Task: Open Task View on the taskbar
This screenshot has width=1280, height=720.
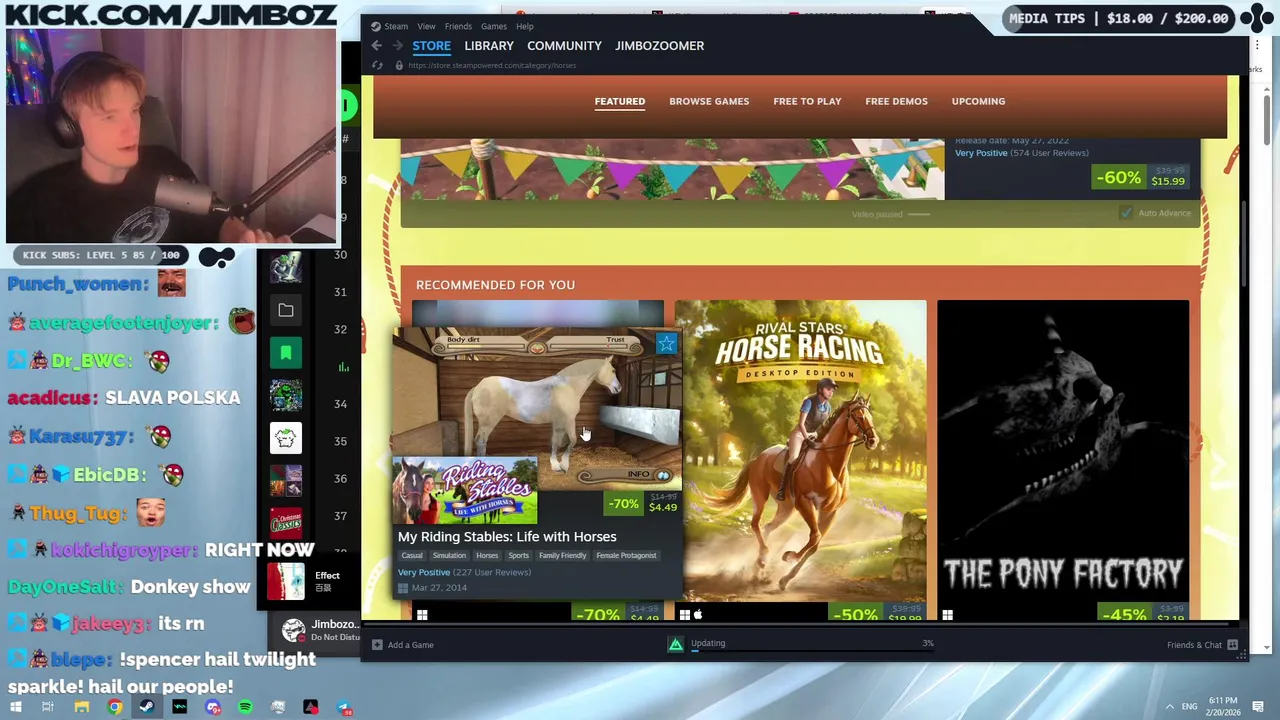Action: point(48,708)
